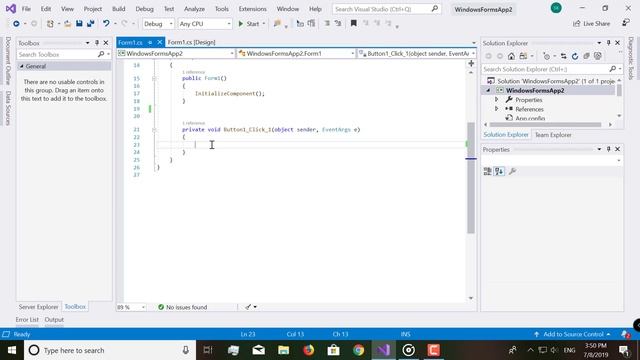Screen dimensions: 640x360
Task: Pin the Toolbox panel with the auto-hide pin
Action: (x=97, y=43)
